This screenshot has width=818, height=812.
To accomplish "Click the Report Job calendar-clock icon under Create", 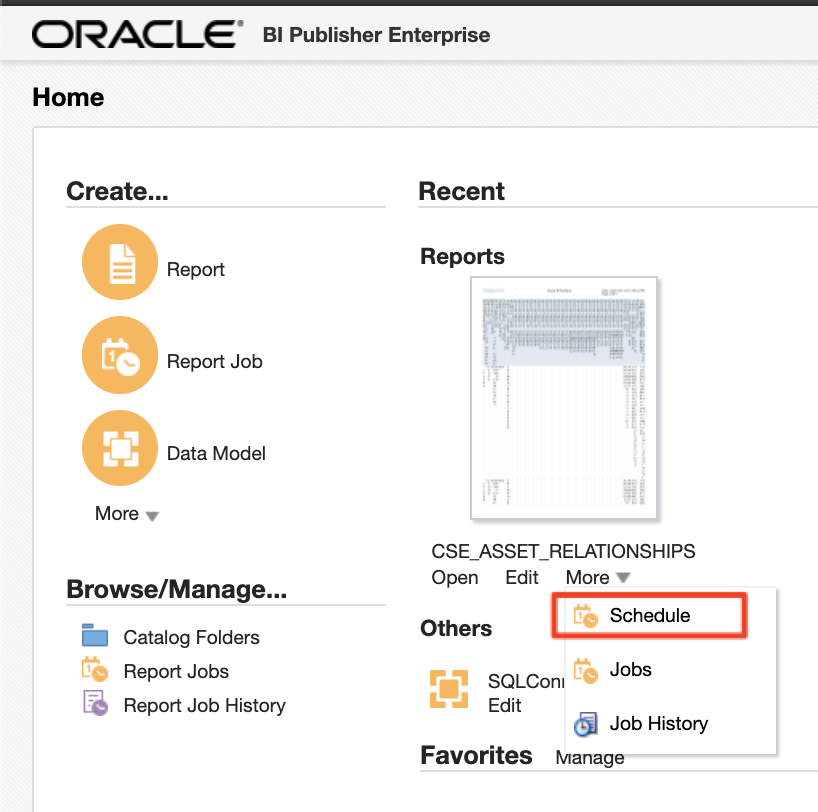I will [120, 354].
